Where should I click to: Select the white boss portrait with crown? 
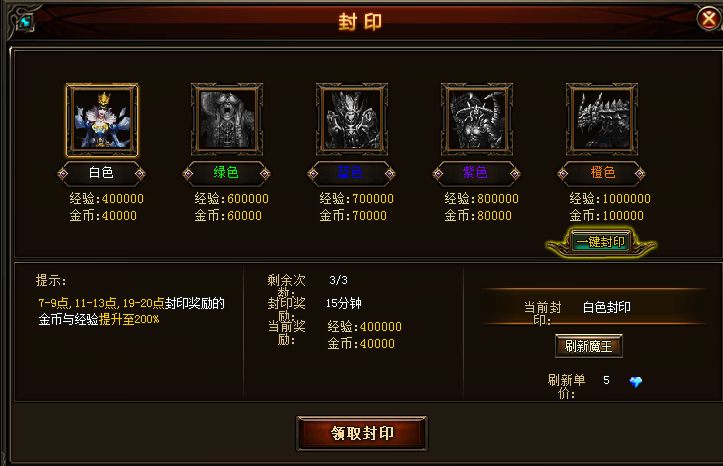pyautogui.click(x=102, y=120)
